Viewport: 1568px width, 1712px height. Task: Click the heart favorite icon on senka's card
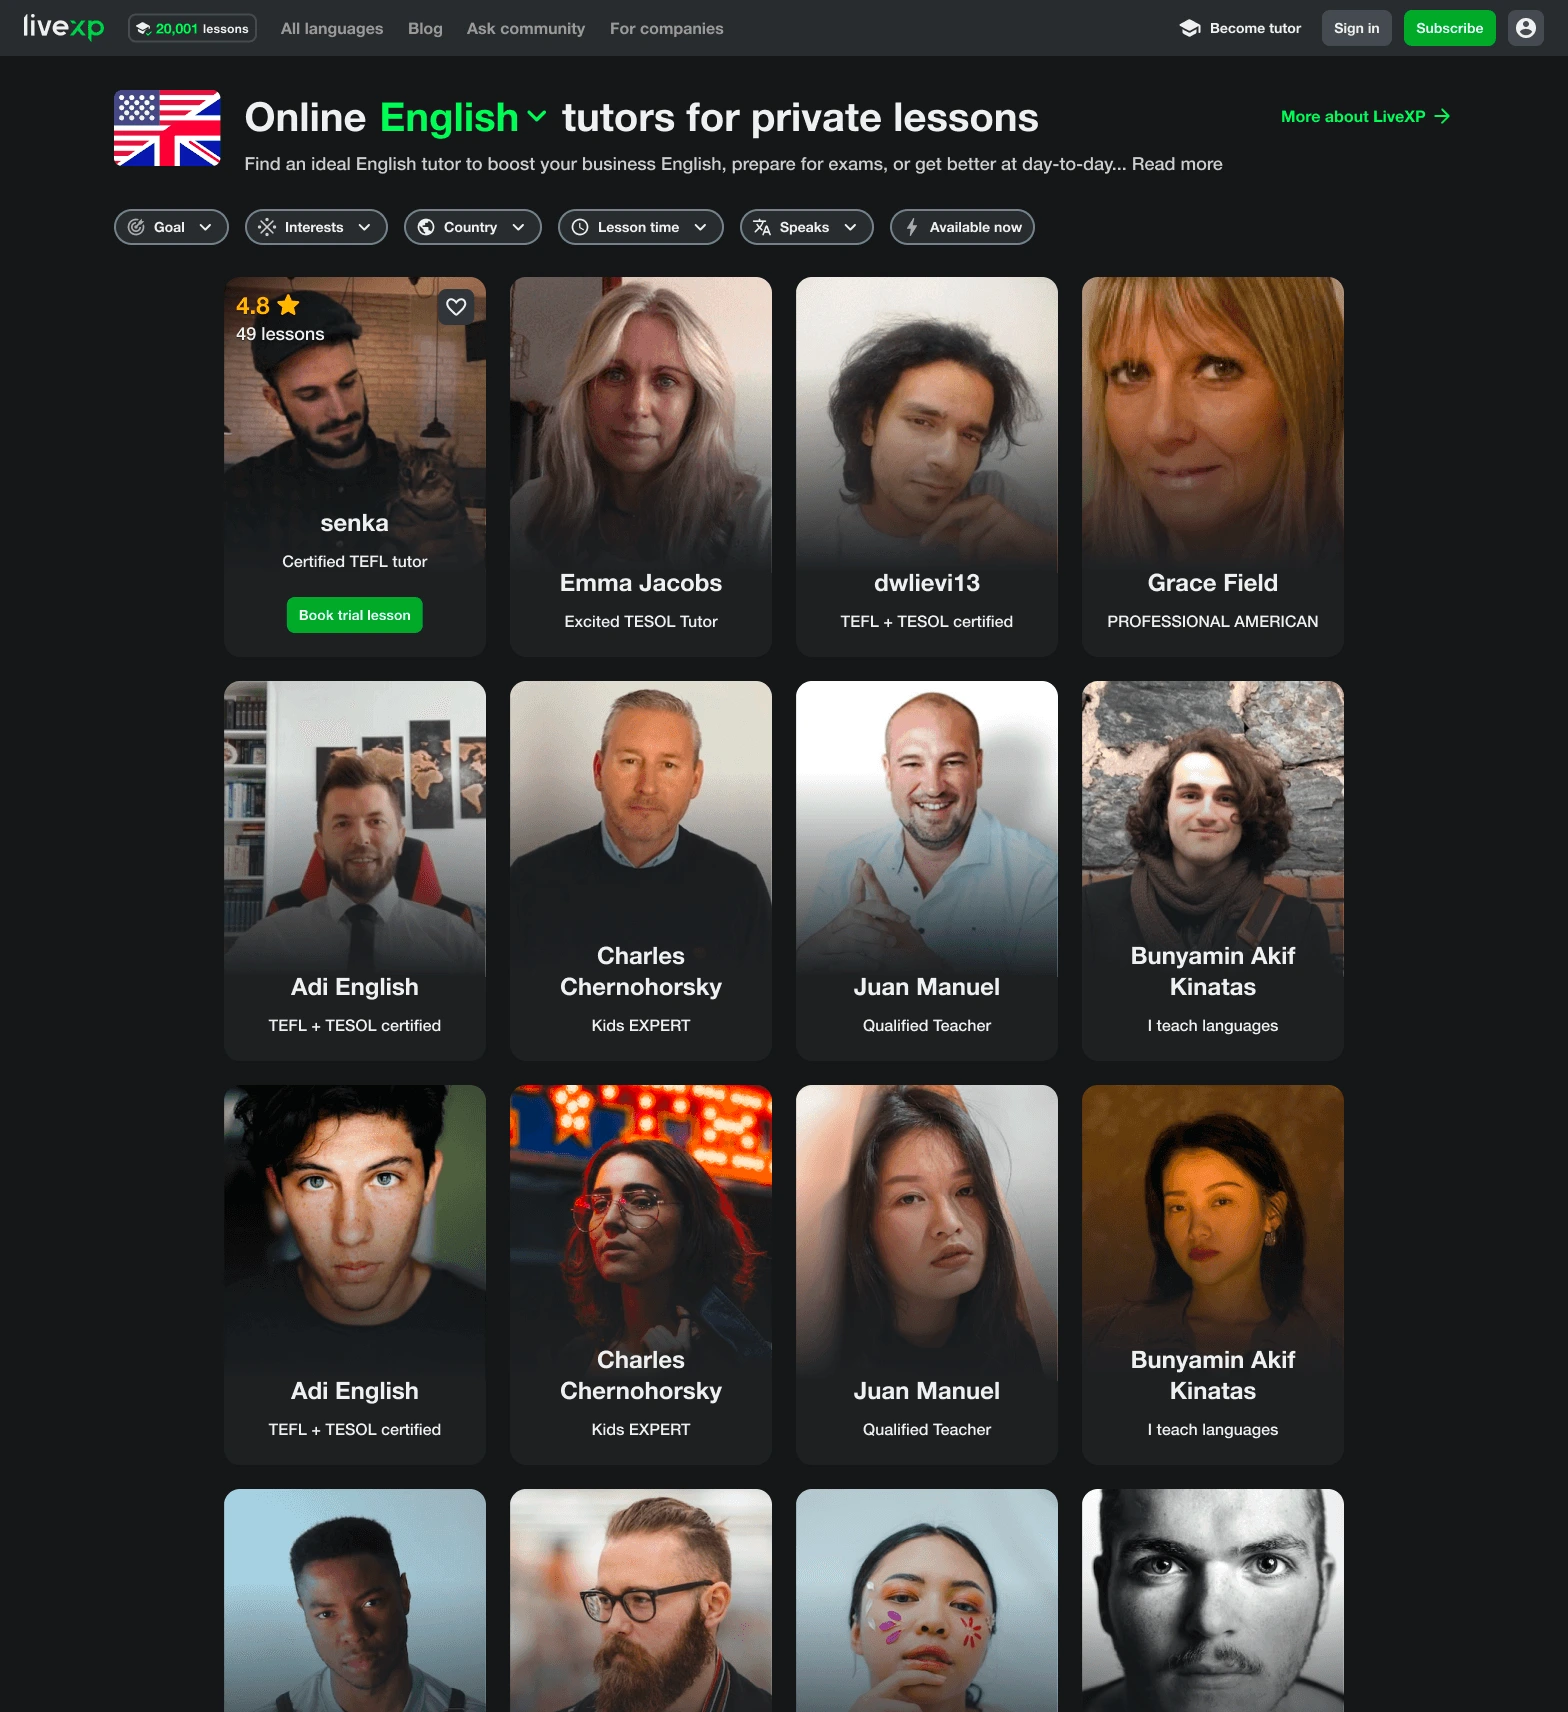point(456,307)
